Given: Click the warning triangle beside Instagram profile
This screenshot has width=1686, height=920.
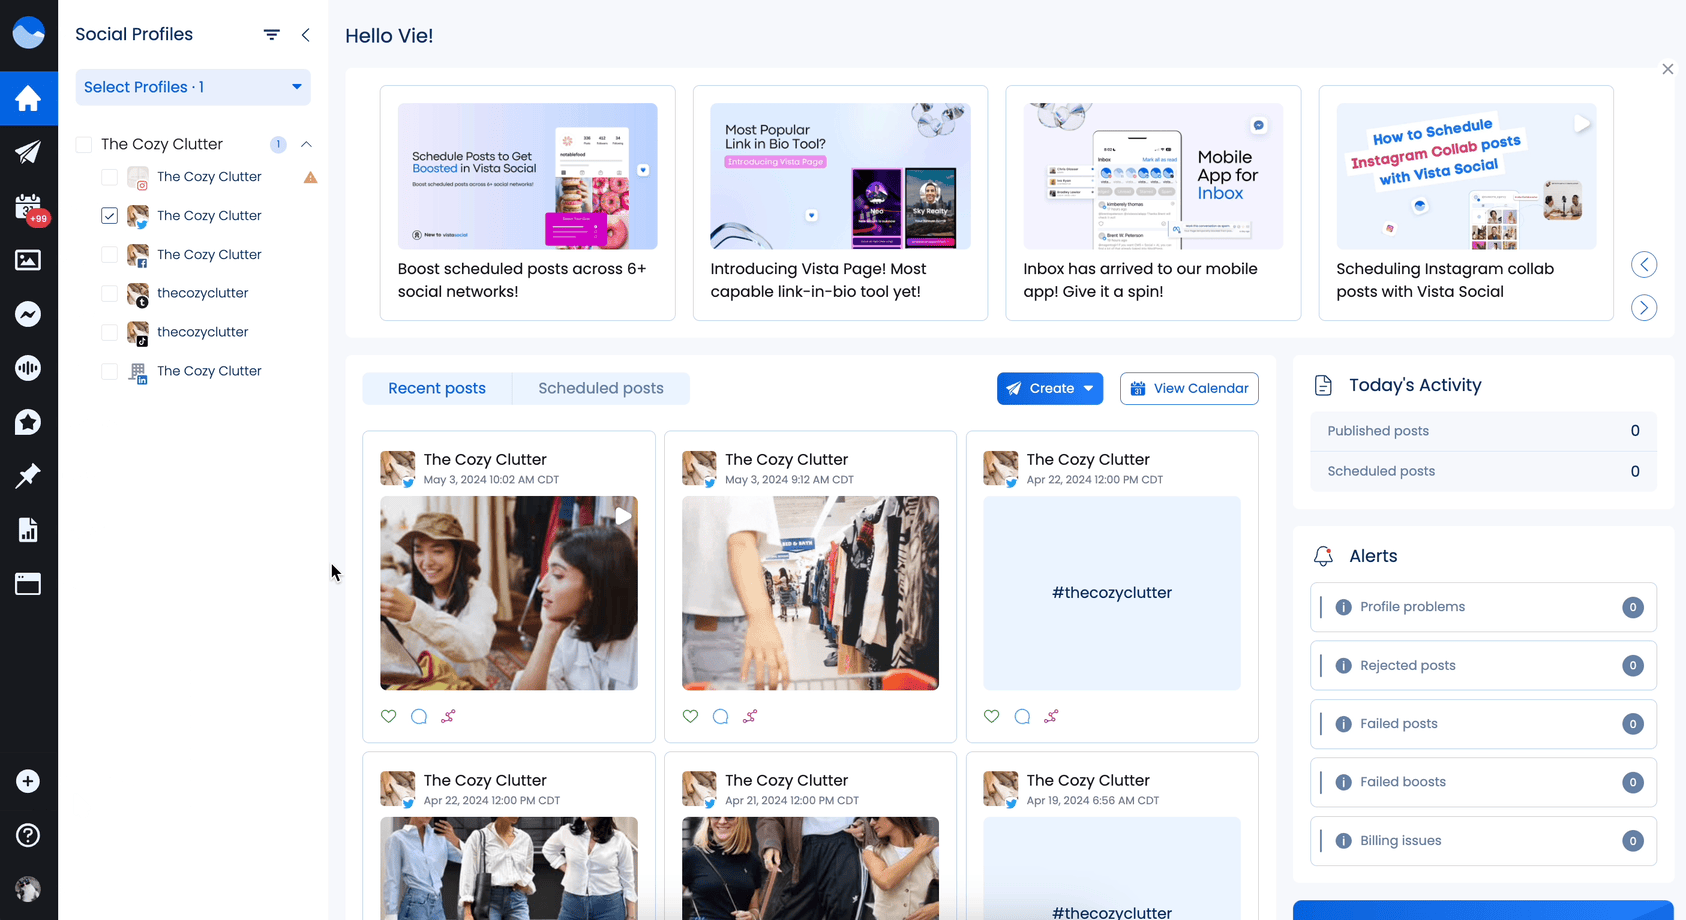Looking at the screenshot, I should click(310, 177).
